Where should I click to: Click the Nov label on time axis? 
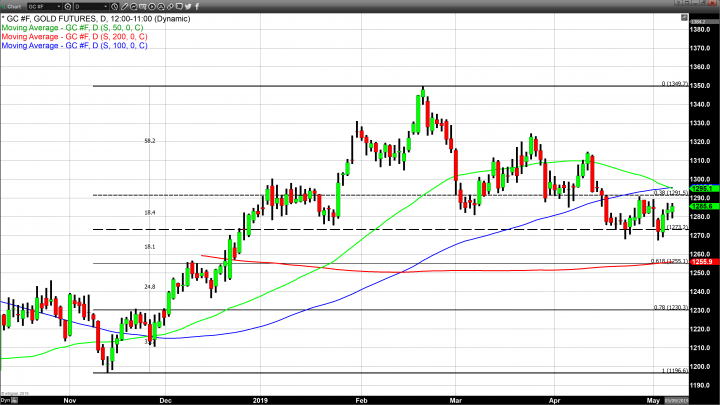pyautogui.click(x=70, y=400)
